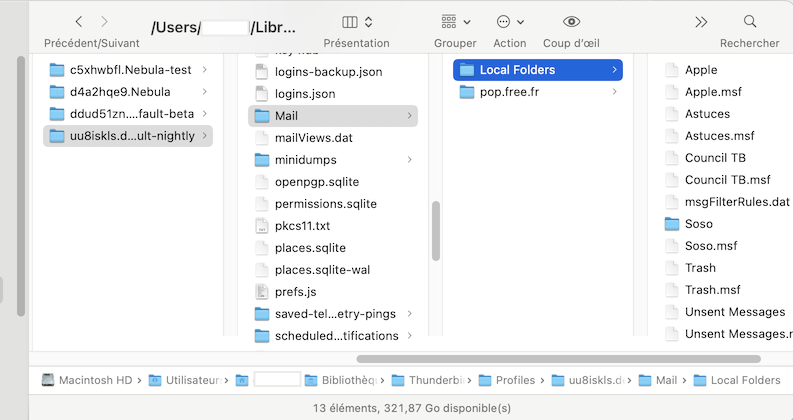Click the sidebar's vertical scrollbar
Image resolution: width=793 pixels, height=420 pixels.
pyautogui.click(x=21, y=186)
